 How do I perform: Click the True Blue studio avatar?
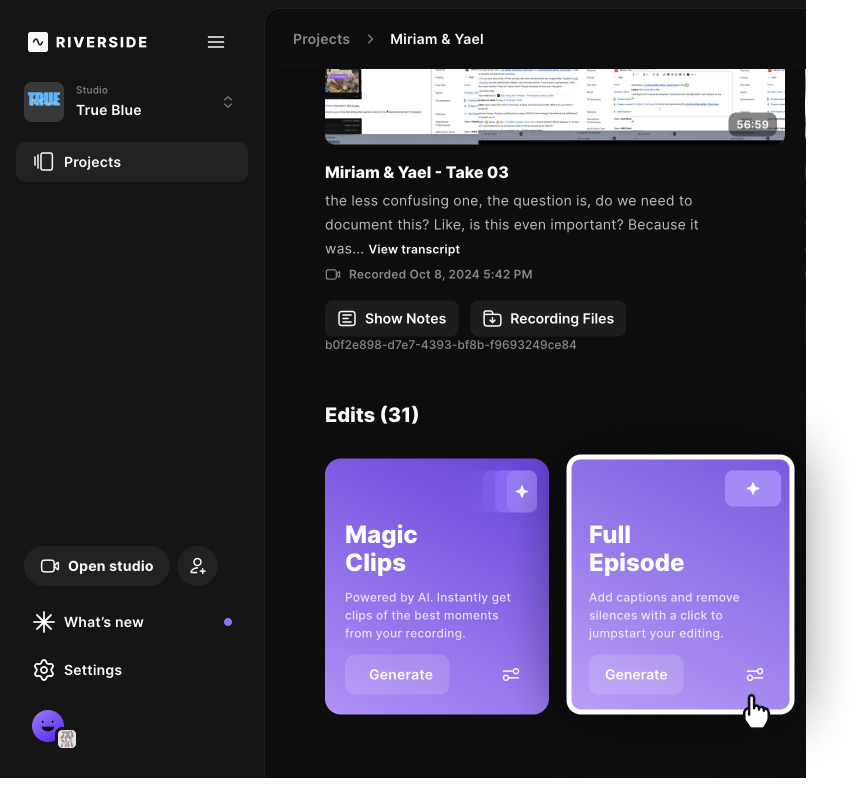pyautogui.click(x=44, y=102)
